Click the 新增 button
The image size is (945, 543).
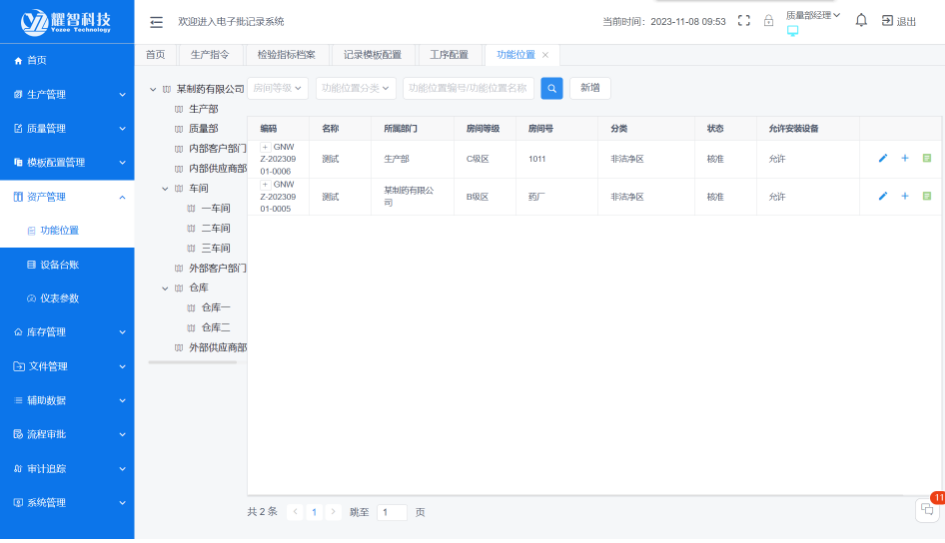[x=590, y=88]
